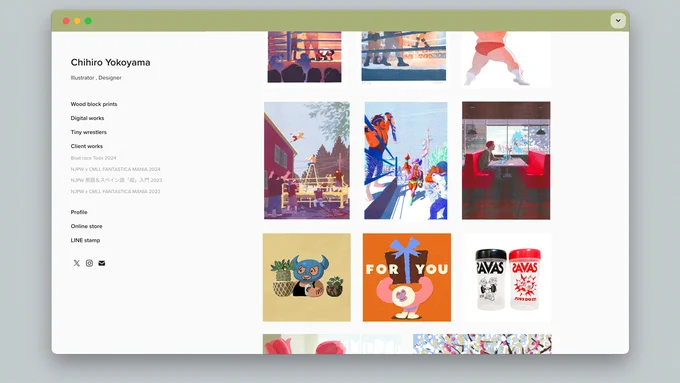Click the email envelope icon

point(102,263)
